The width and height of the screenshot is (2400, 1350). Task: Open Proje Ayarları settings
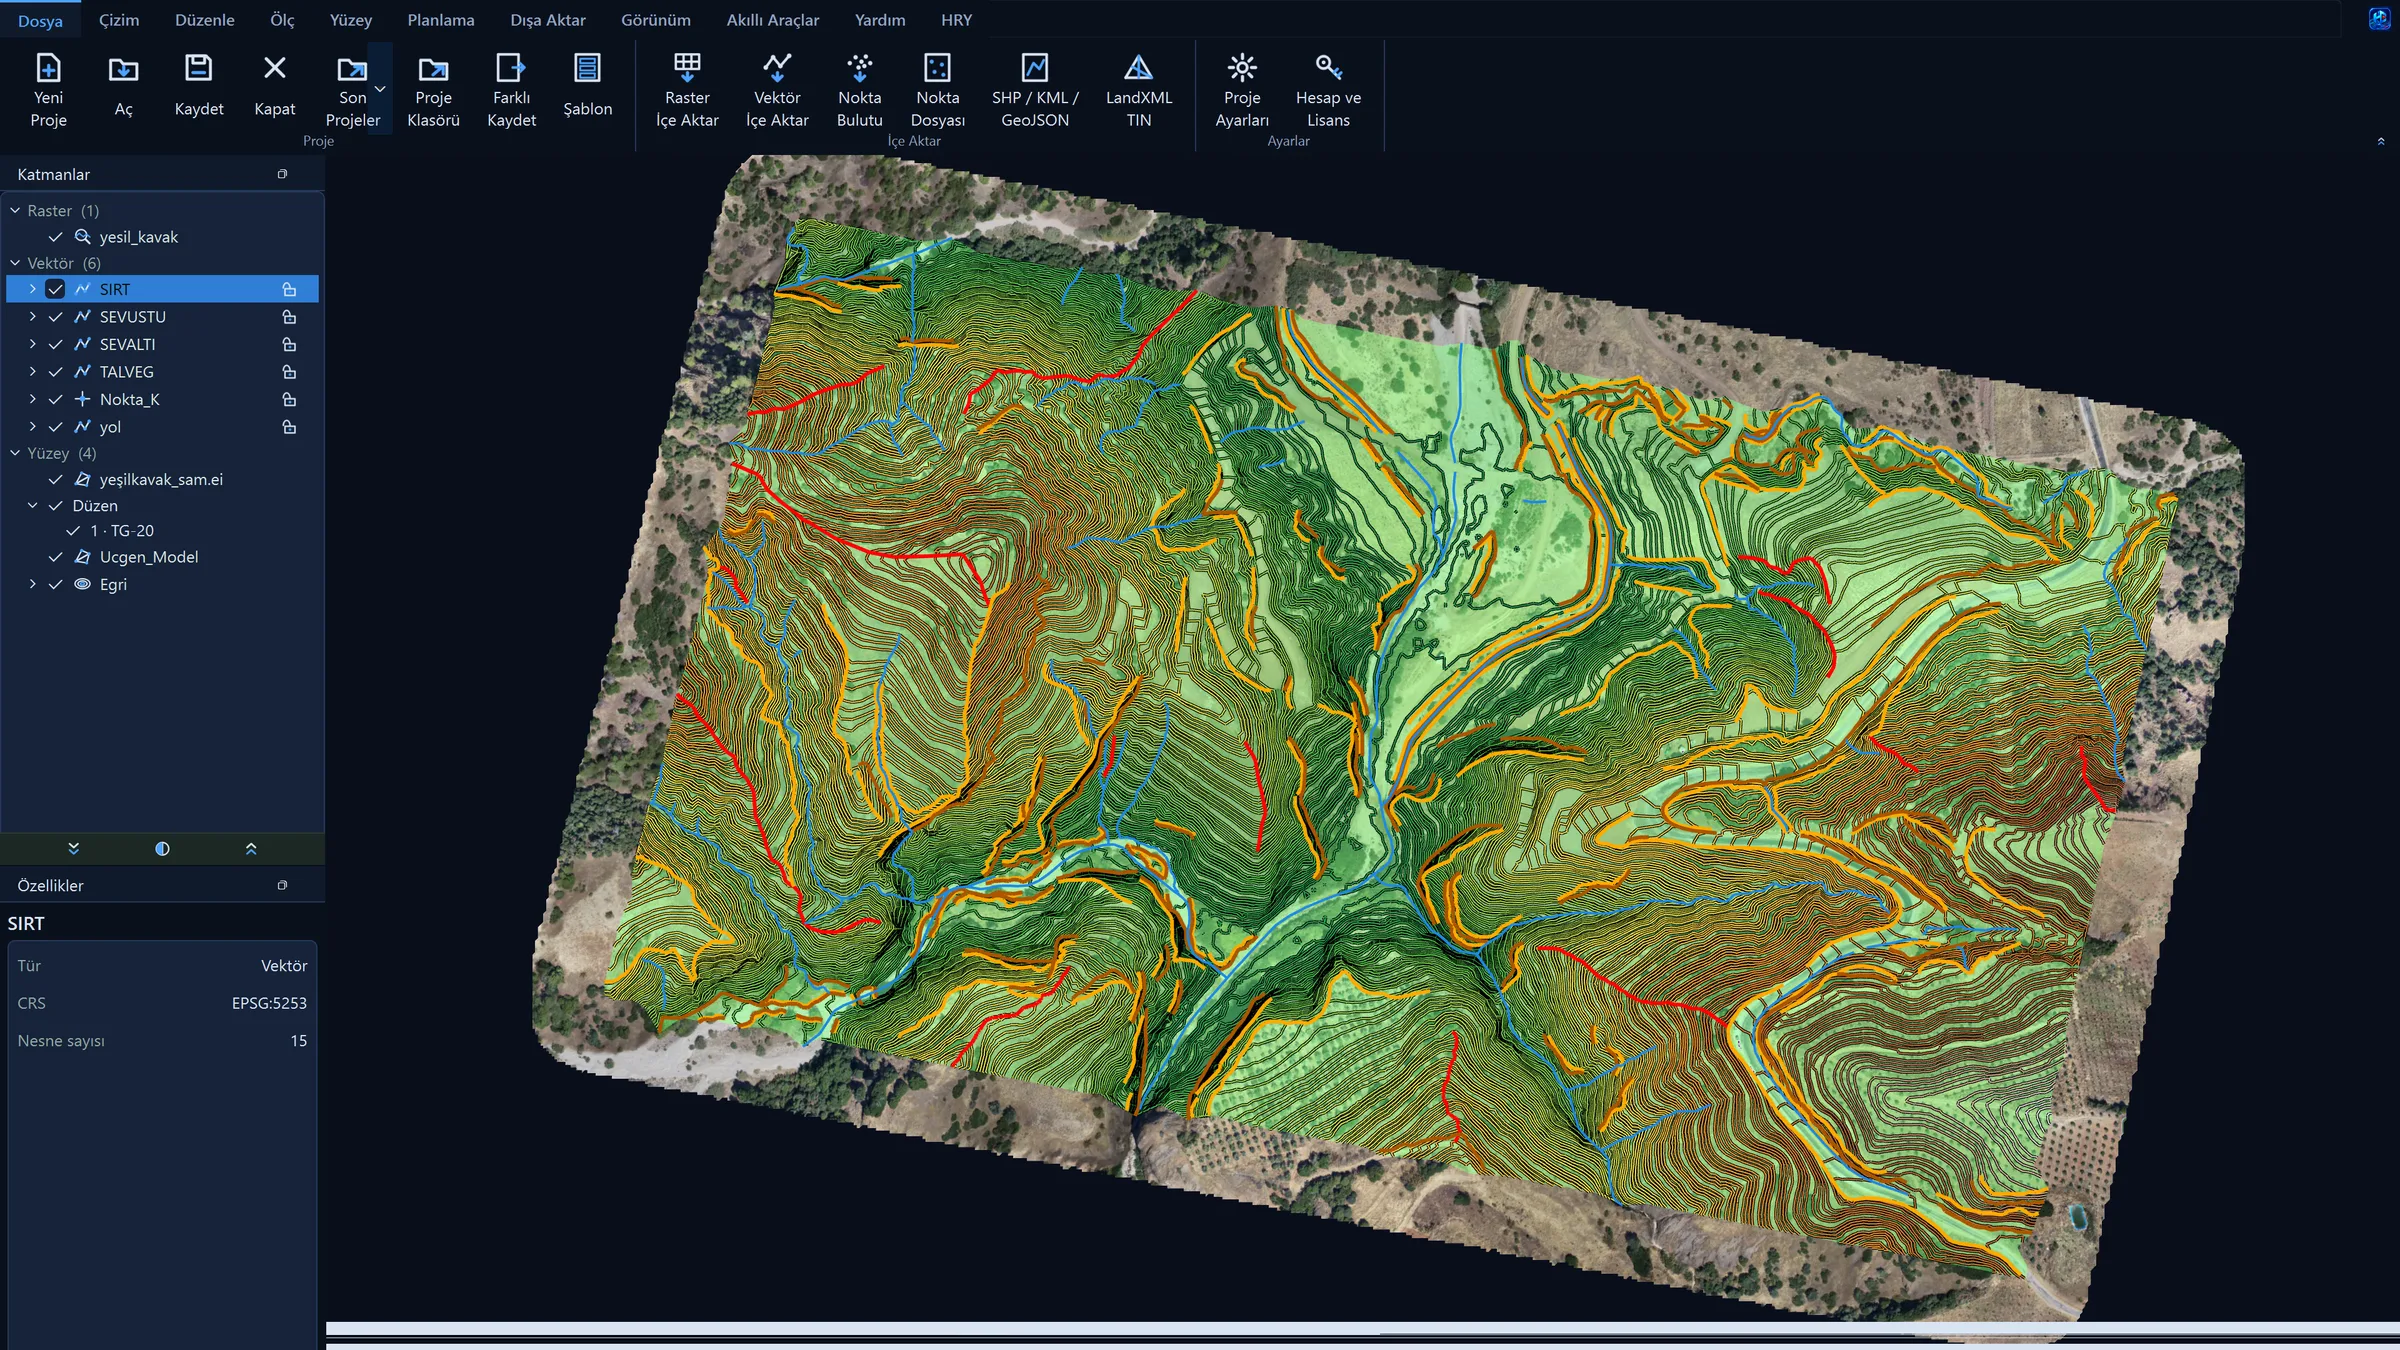(1241, 90)
